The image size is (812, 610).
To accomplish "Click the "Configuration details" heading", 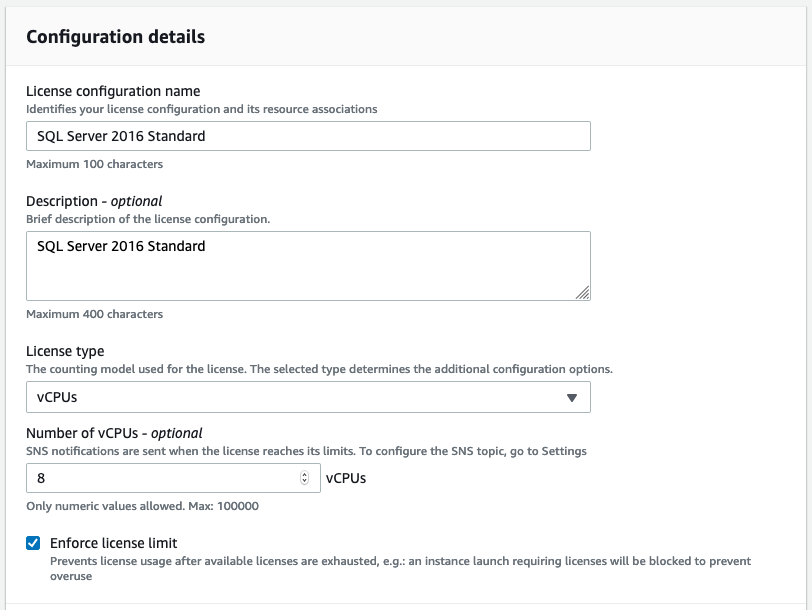I will pos(115,37).
